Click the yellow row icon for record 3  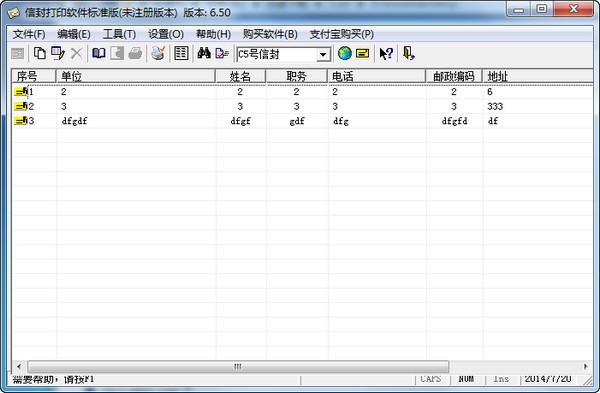pos(21,121)
